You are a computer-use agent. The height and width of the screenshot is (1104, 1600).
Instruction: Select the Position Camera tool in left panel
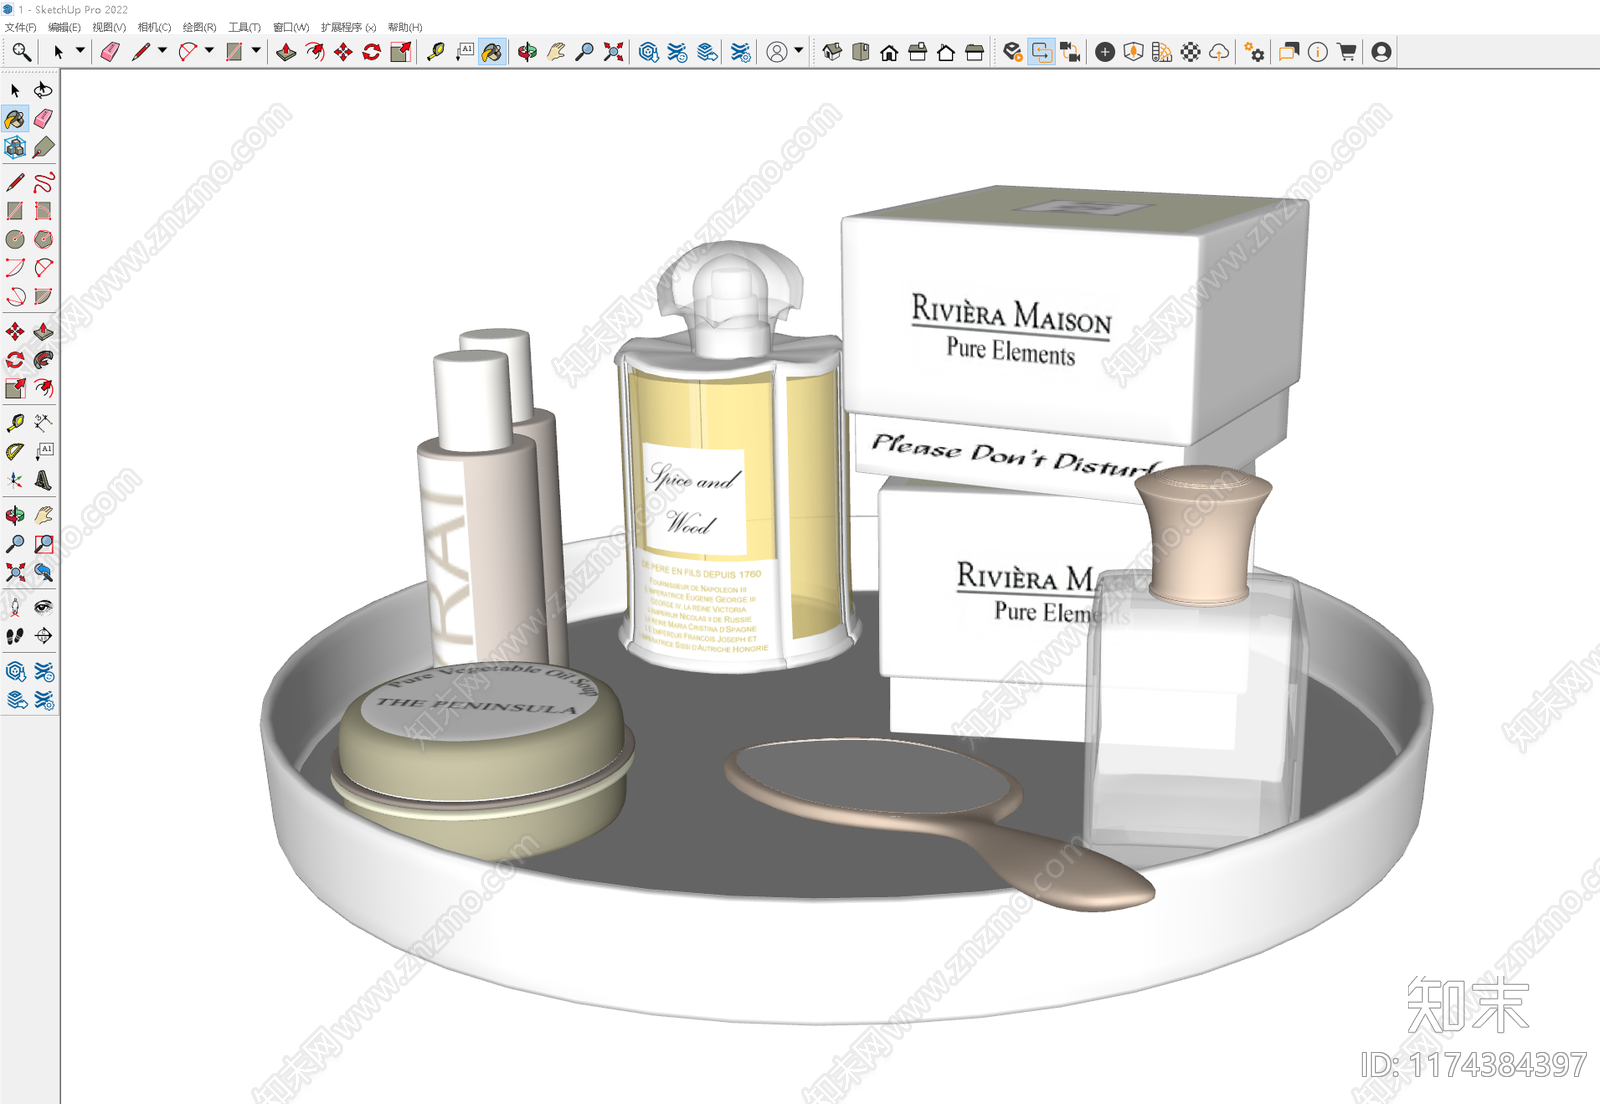[15, 607]
